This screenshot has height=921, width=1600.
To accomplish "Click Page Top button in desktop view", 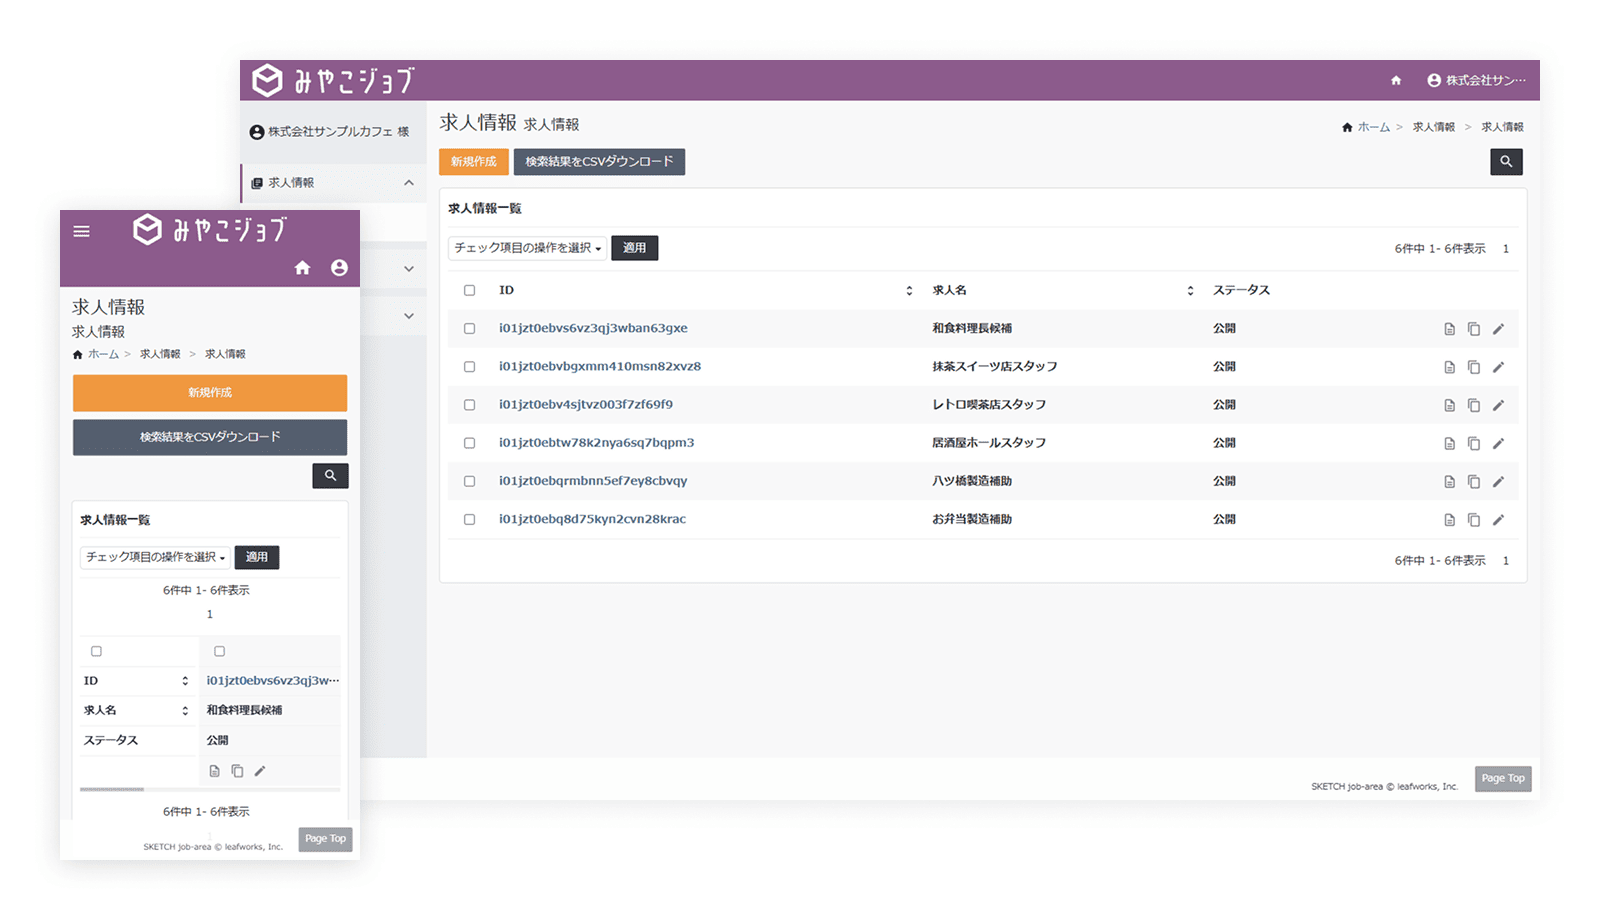I will [x=1503, y=779].
